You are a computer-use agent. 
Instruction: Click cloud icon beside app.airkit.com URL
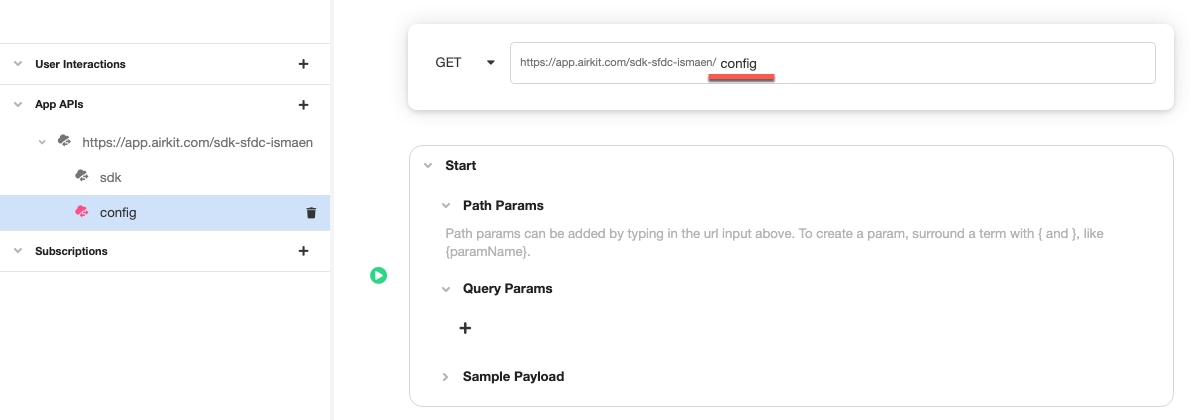65,141
